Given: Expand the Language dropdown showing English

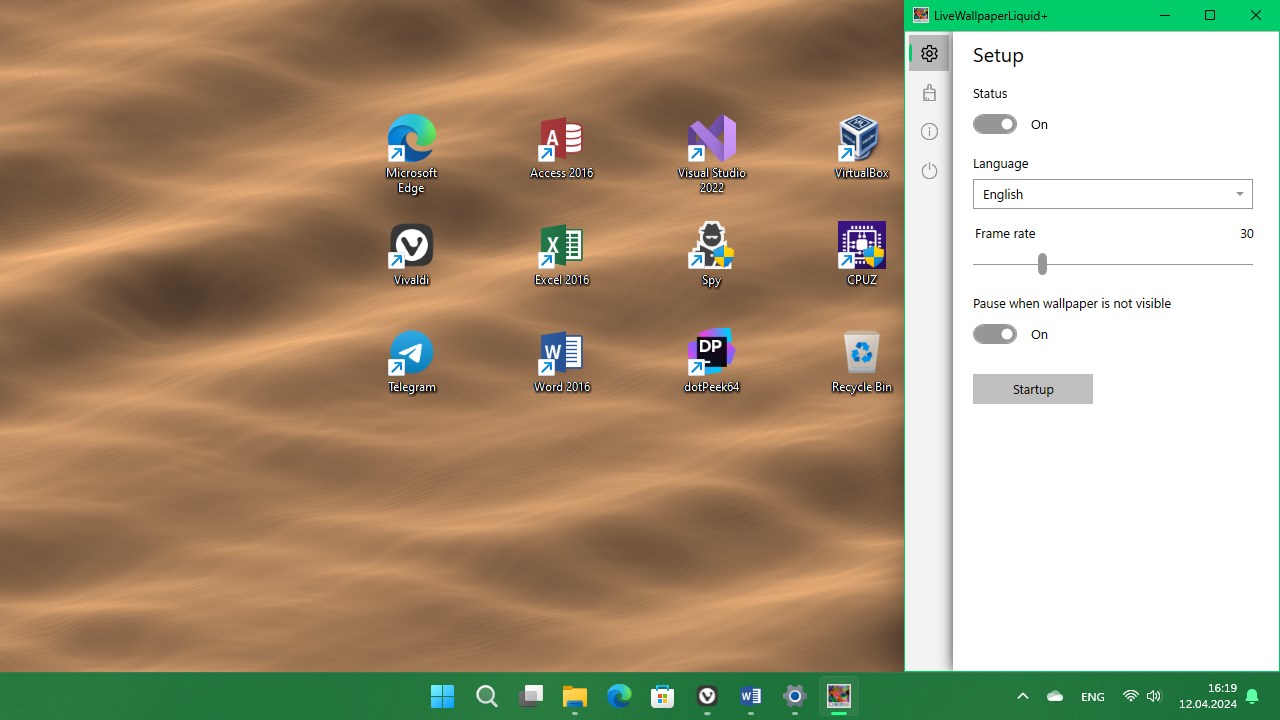Looking at the screenshot, I should (1113, 194).
